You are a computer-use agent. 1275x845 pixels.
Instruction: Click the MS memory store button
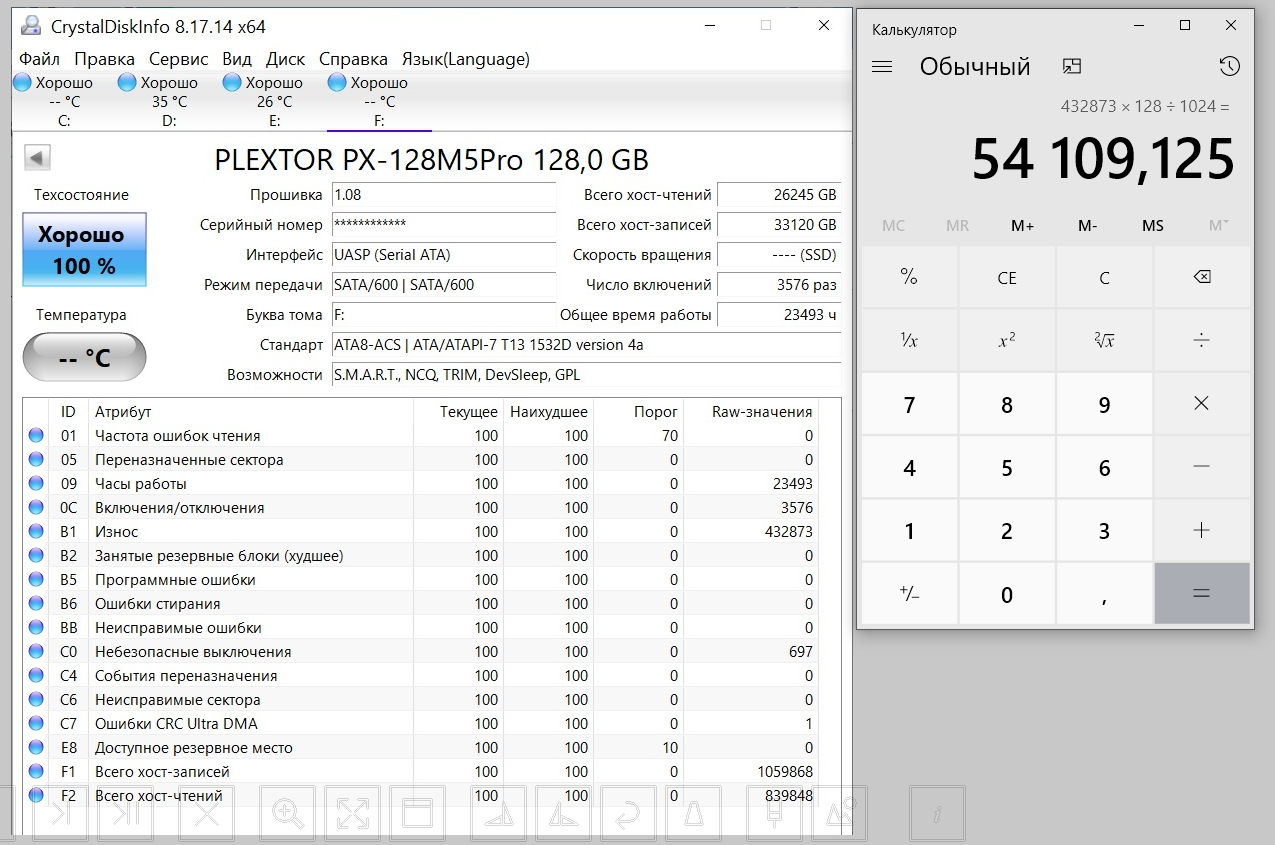tap(1152, 226)
